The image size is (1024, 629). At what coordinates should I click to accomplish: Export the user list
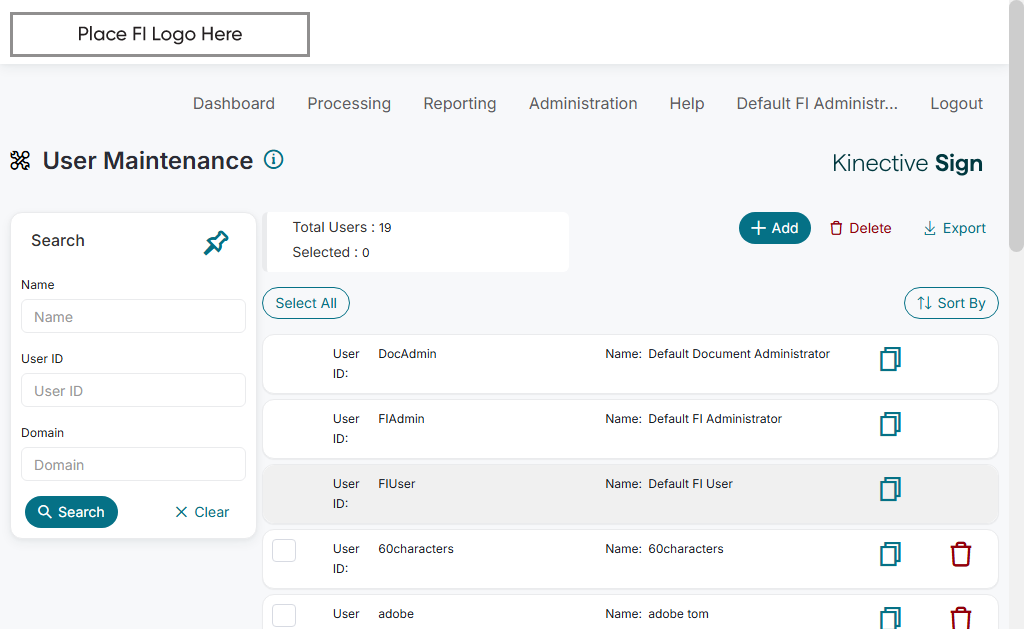tap(954, 228)
